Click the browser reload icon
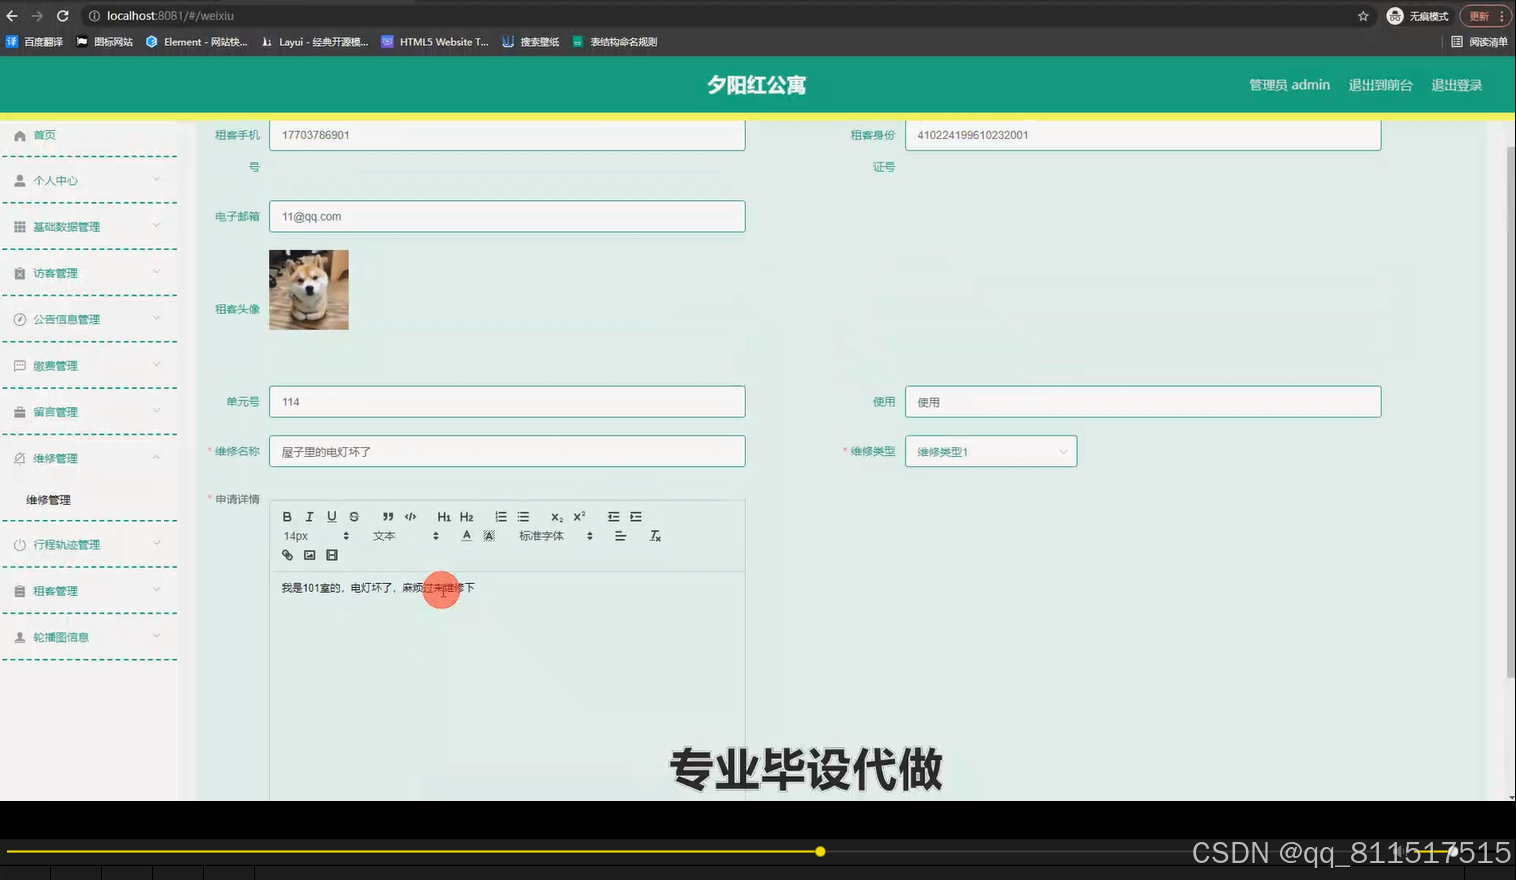This screenshot has height=880, width=1516. 62,16
